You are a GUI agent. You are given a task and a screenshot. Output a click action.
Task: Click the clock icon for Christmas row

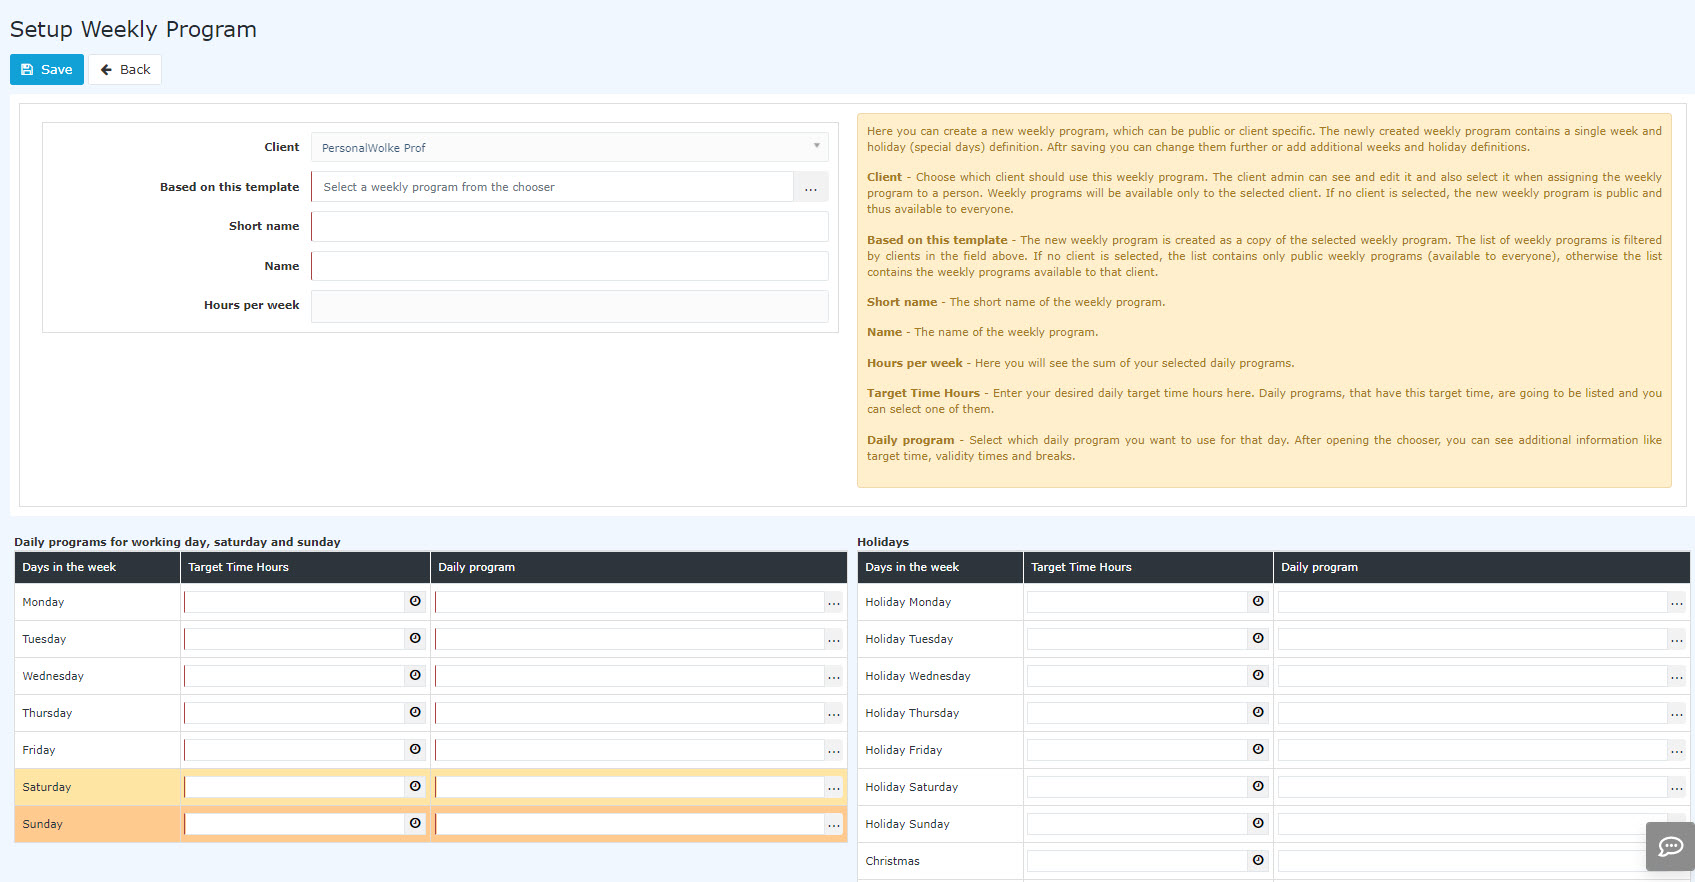1258,860
